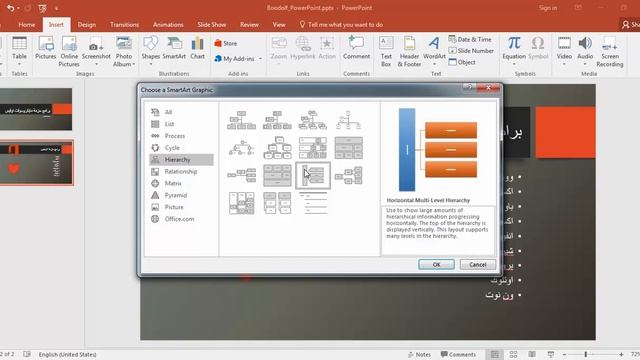The image size is (640, 360).
Task: Click the Normal view icon
Action: click(x=495, y=354)
